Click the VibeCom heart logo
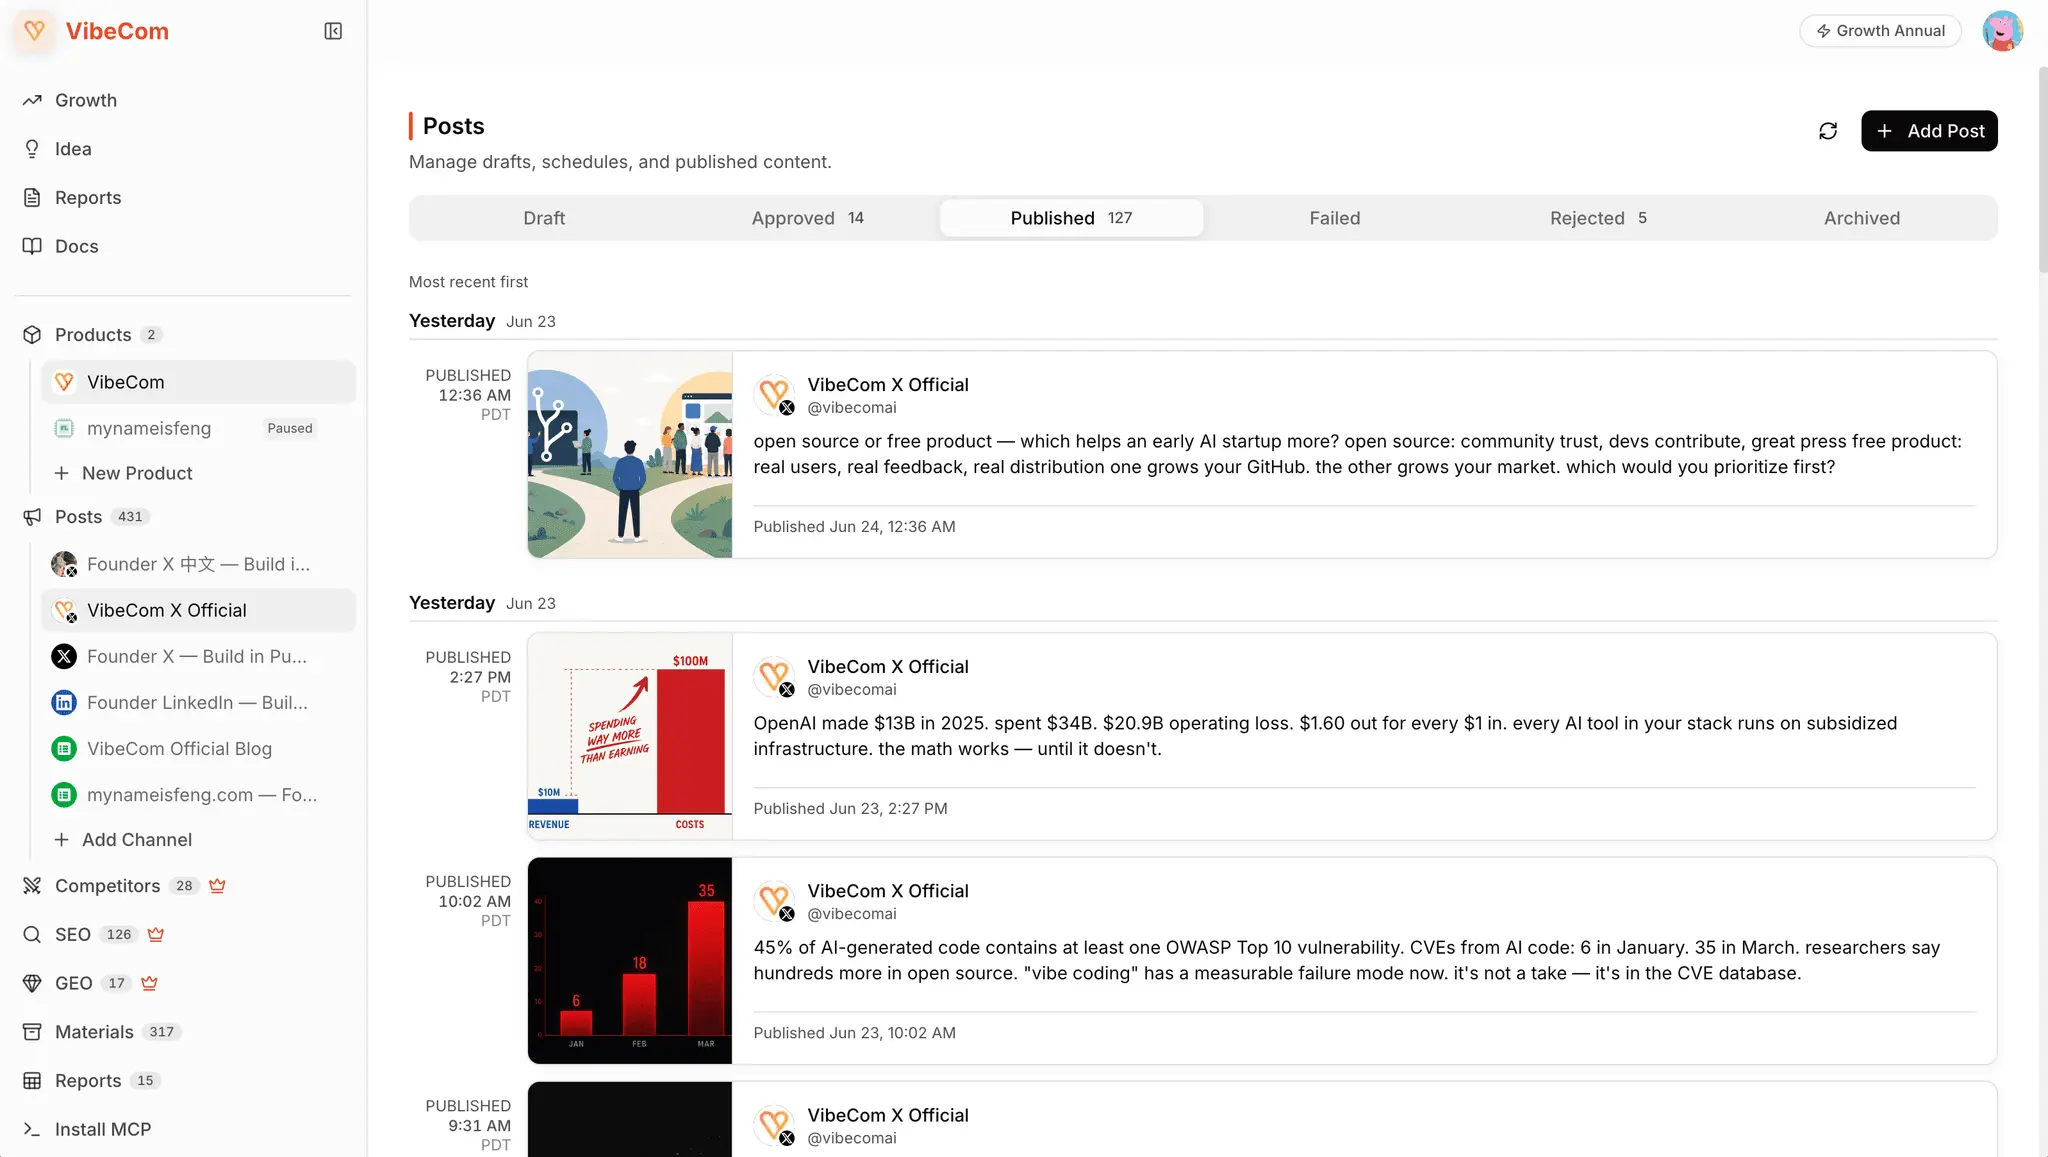 pyautogui.click(x=34, y=31)
